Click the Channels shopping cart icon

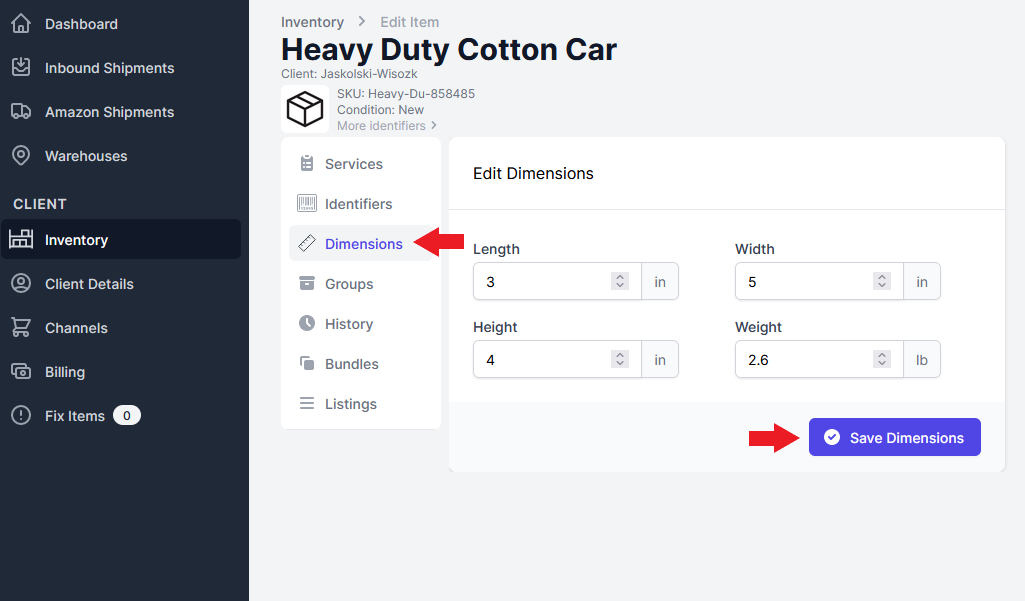pos(21,327)
